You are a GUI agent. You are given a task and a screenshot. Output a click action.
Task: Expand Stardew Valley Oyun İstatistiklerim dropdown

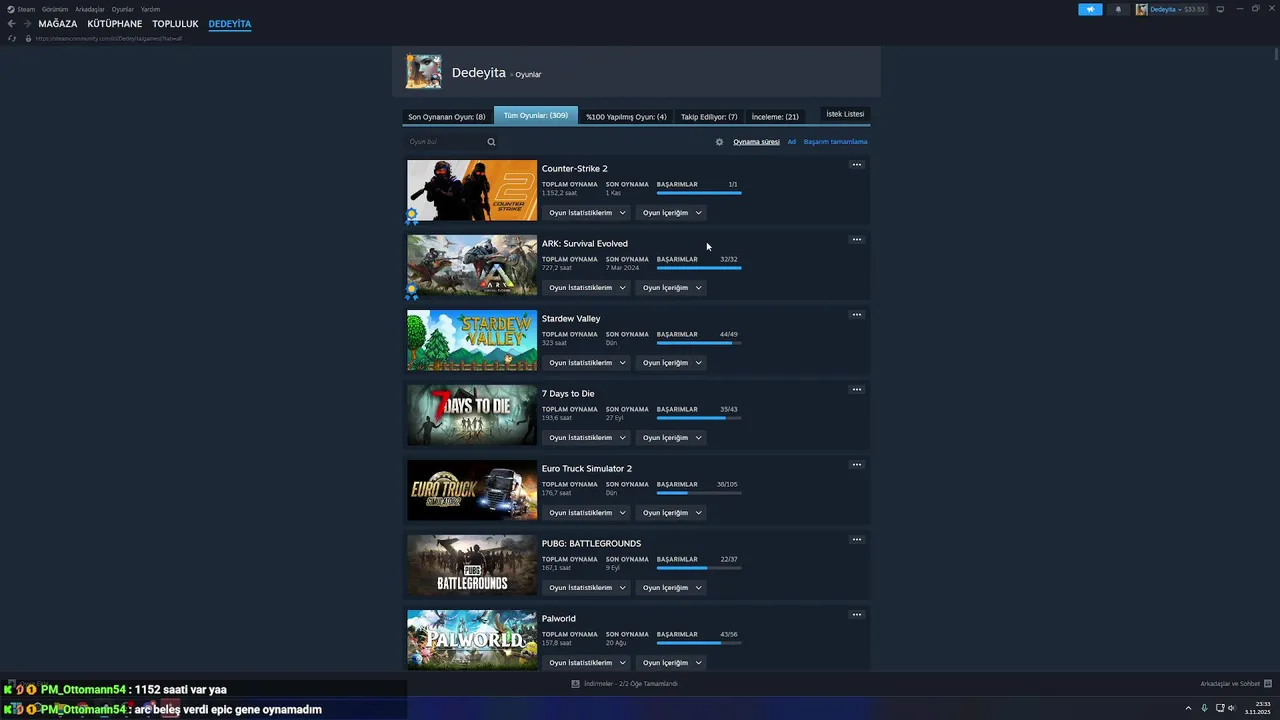[587, 362]
